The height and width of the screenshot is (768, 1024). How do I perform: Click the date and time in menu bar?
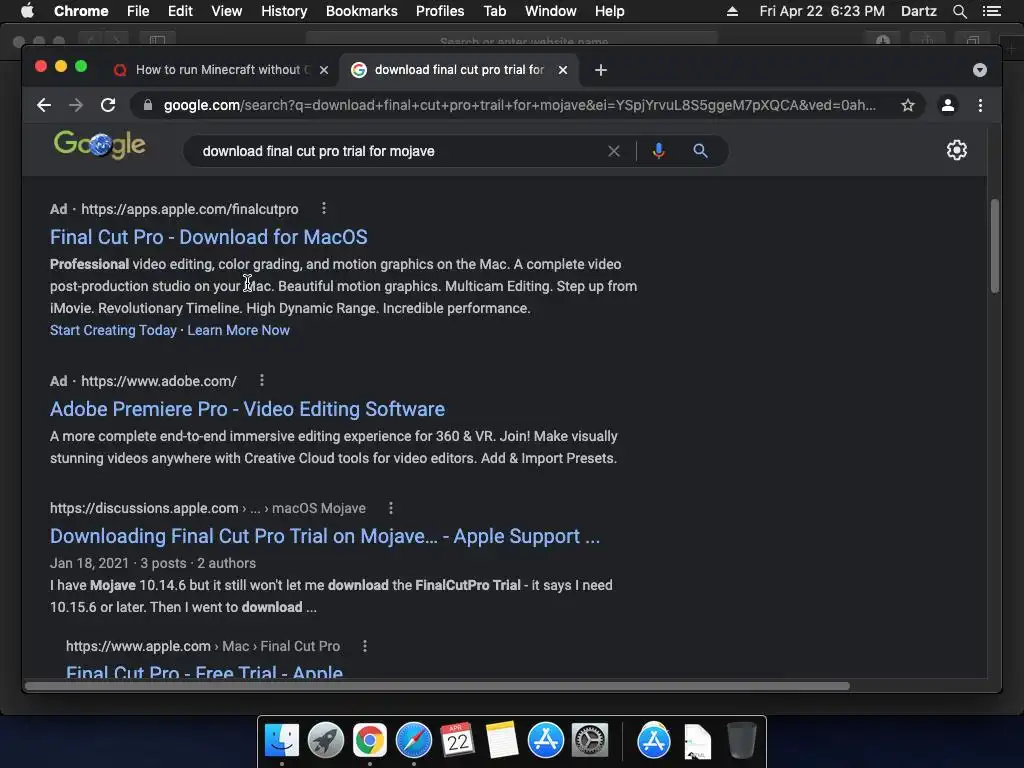(822, 11)
